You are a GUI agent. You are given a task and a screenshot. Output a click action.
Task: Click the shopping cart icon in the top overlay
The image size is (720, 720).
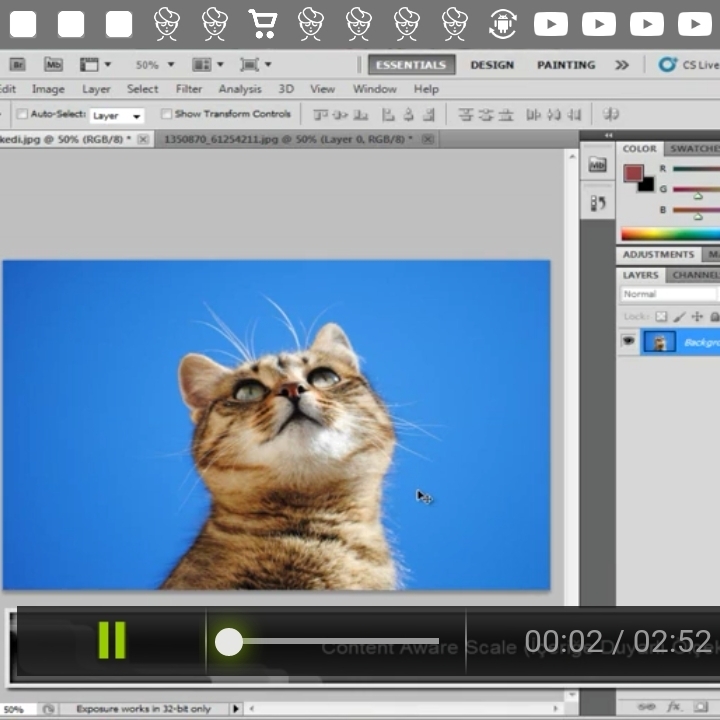tap(263, 23)
